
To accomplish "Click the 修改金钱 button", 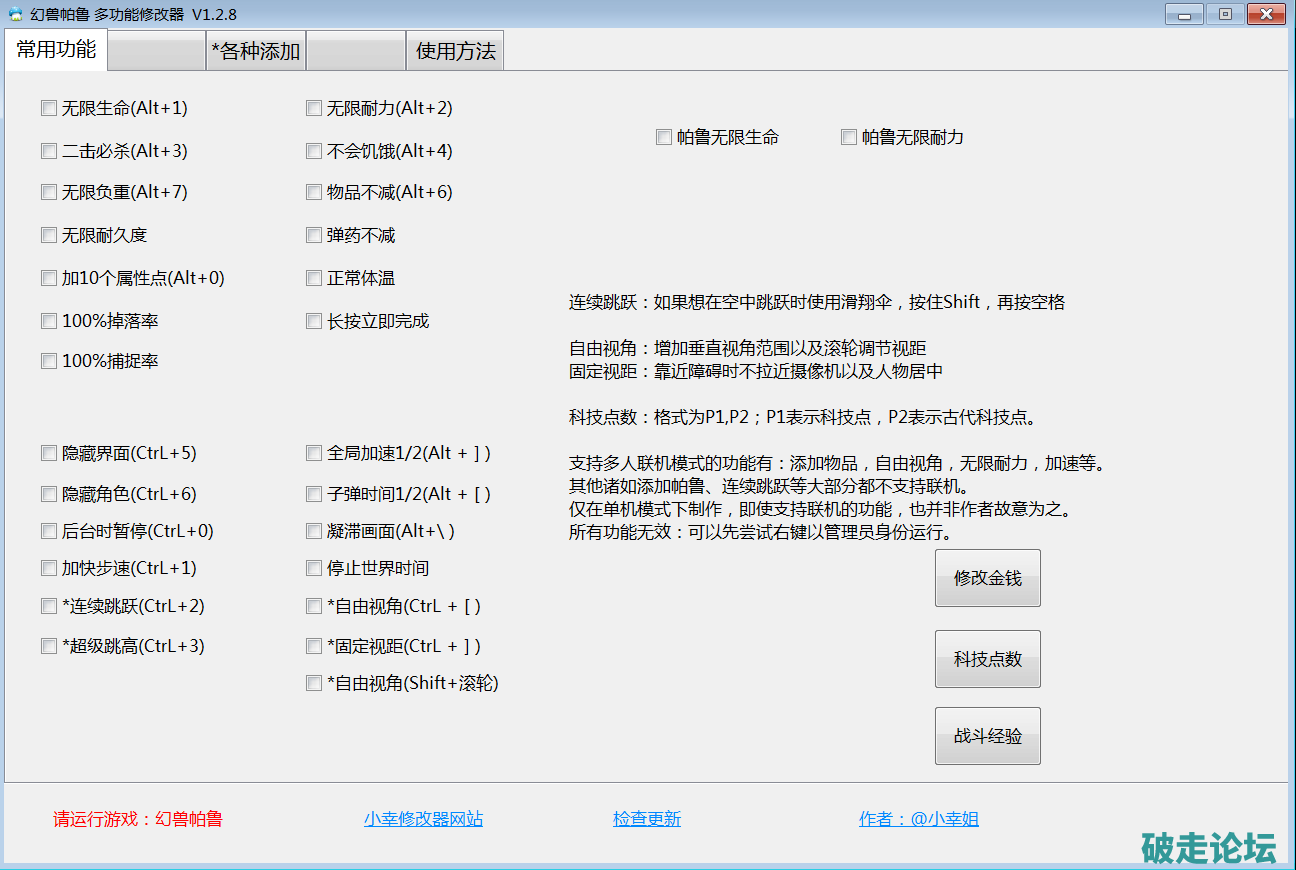I will 987,578.
